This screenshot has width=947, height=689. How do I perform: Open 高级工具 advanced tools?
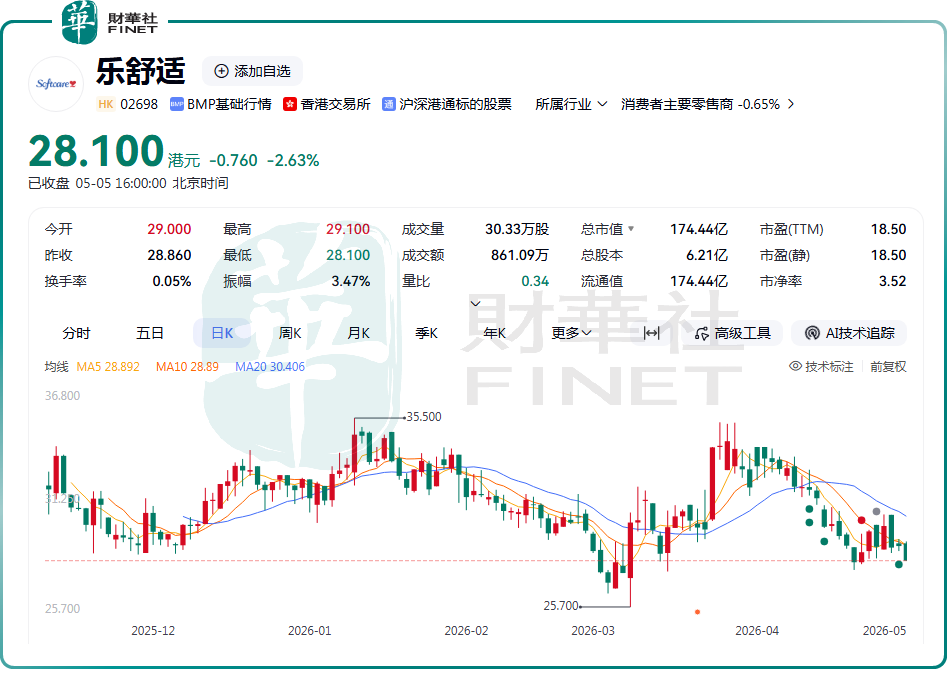pos(733,333)
